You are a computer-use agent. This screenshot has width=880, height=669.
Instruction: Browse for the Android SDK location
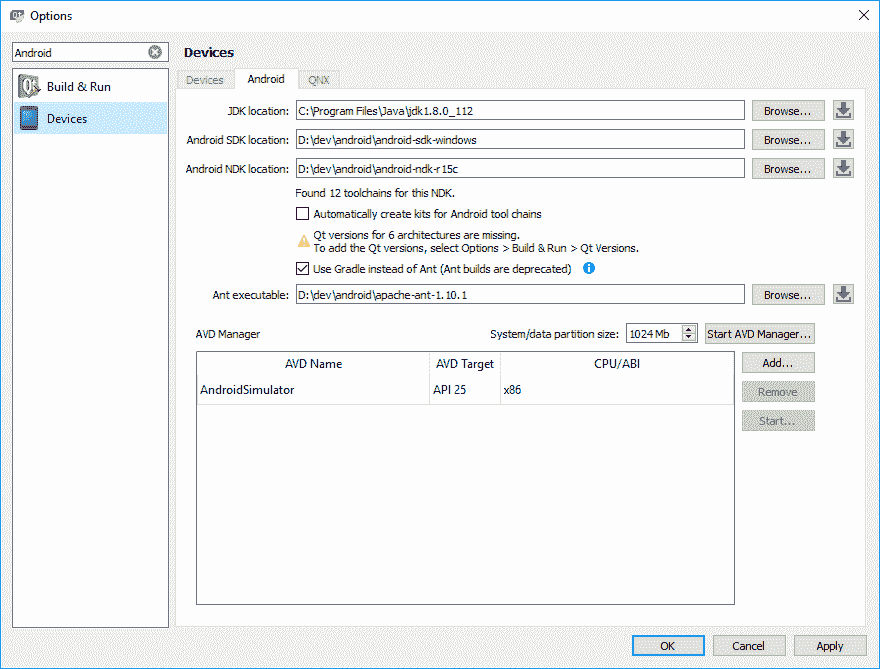click(x=788, y=140)
